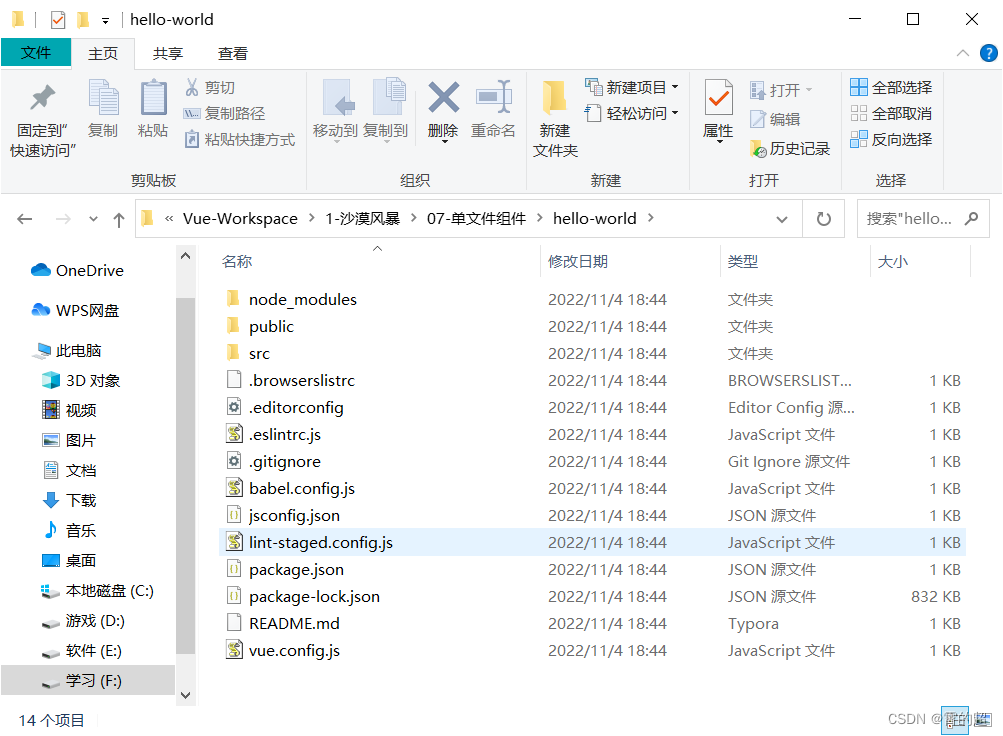Click the Paste clipboard icon
Image resolution: width=1003 pixels, height=736 pixels.
[154, 97]
